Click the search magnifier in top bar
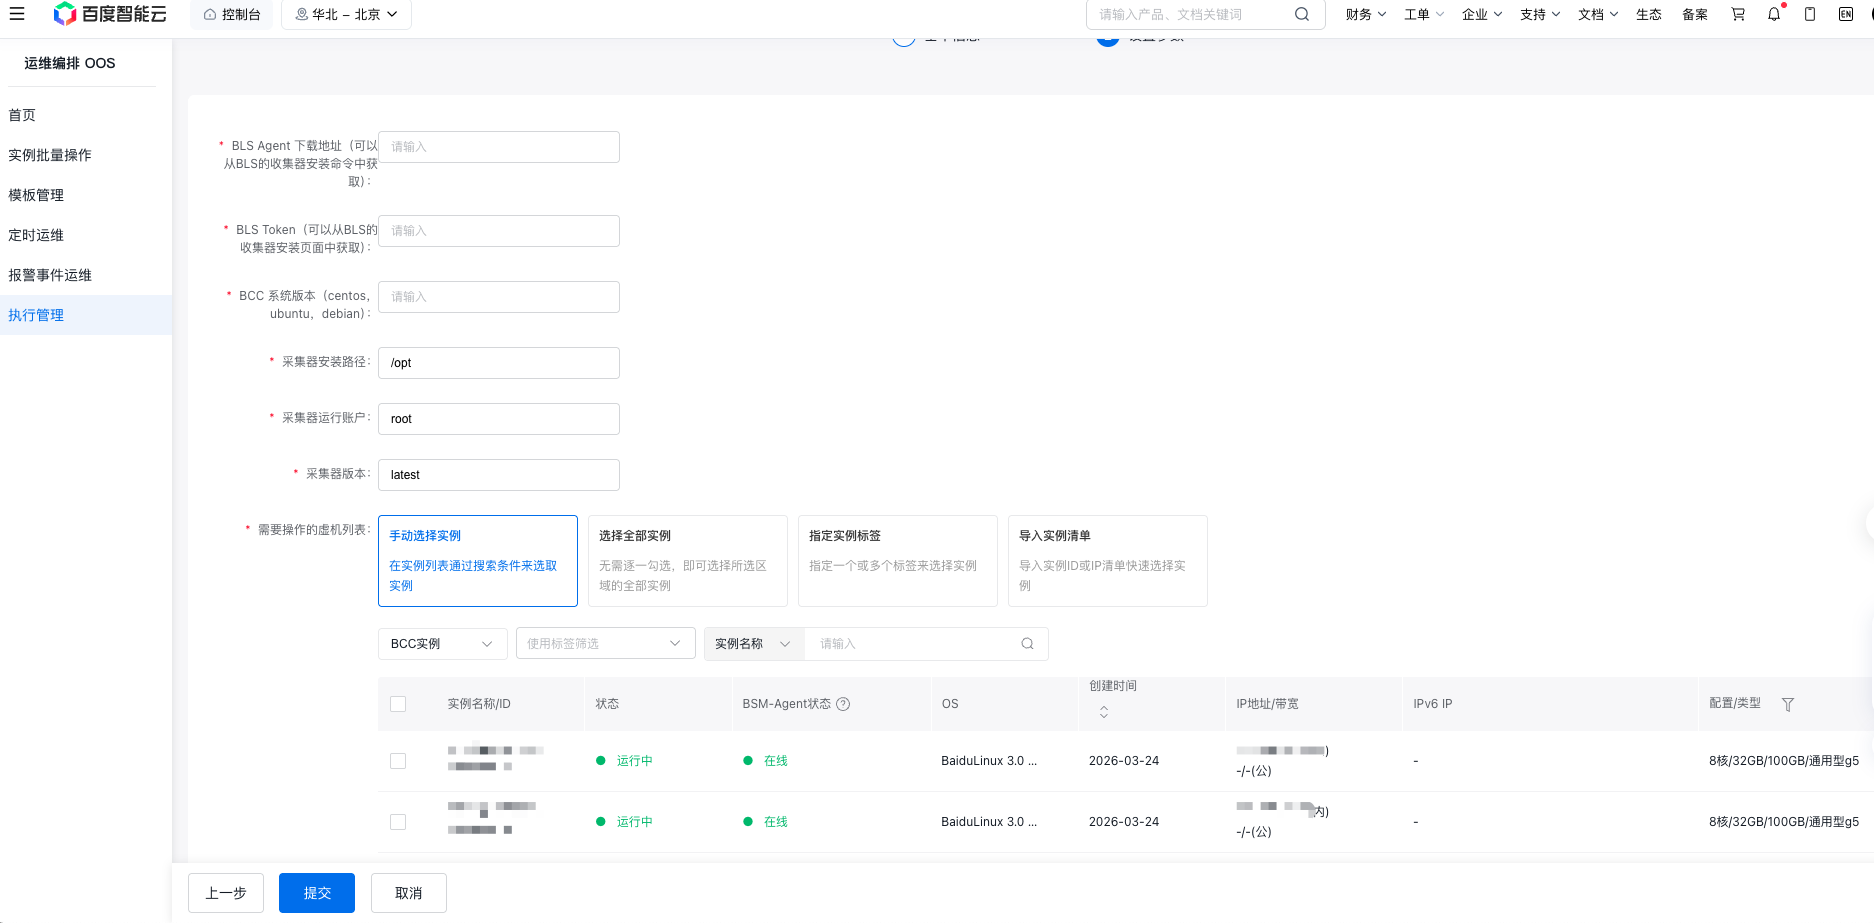 [x=1301, y=14]
